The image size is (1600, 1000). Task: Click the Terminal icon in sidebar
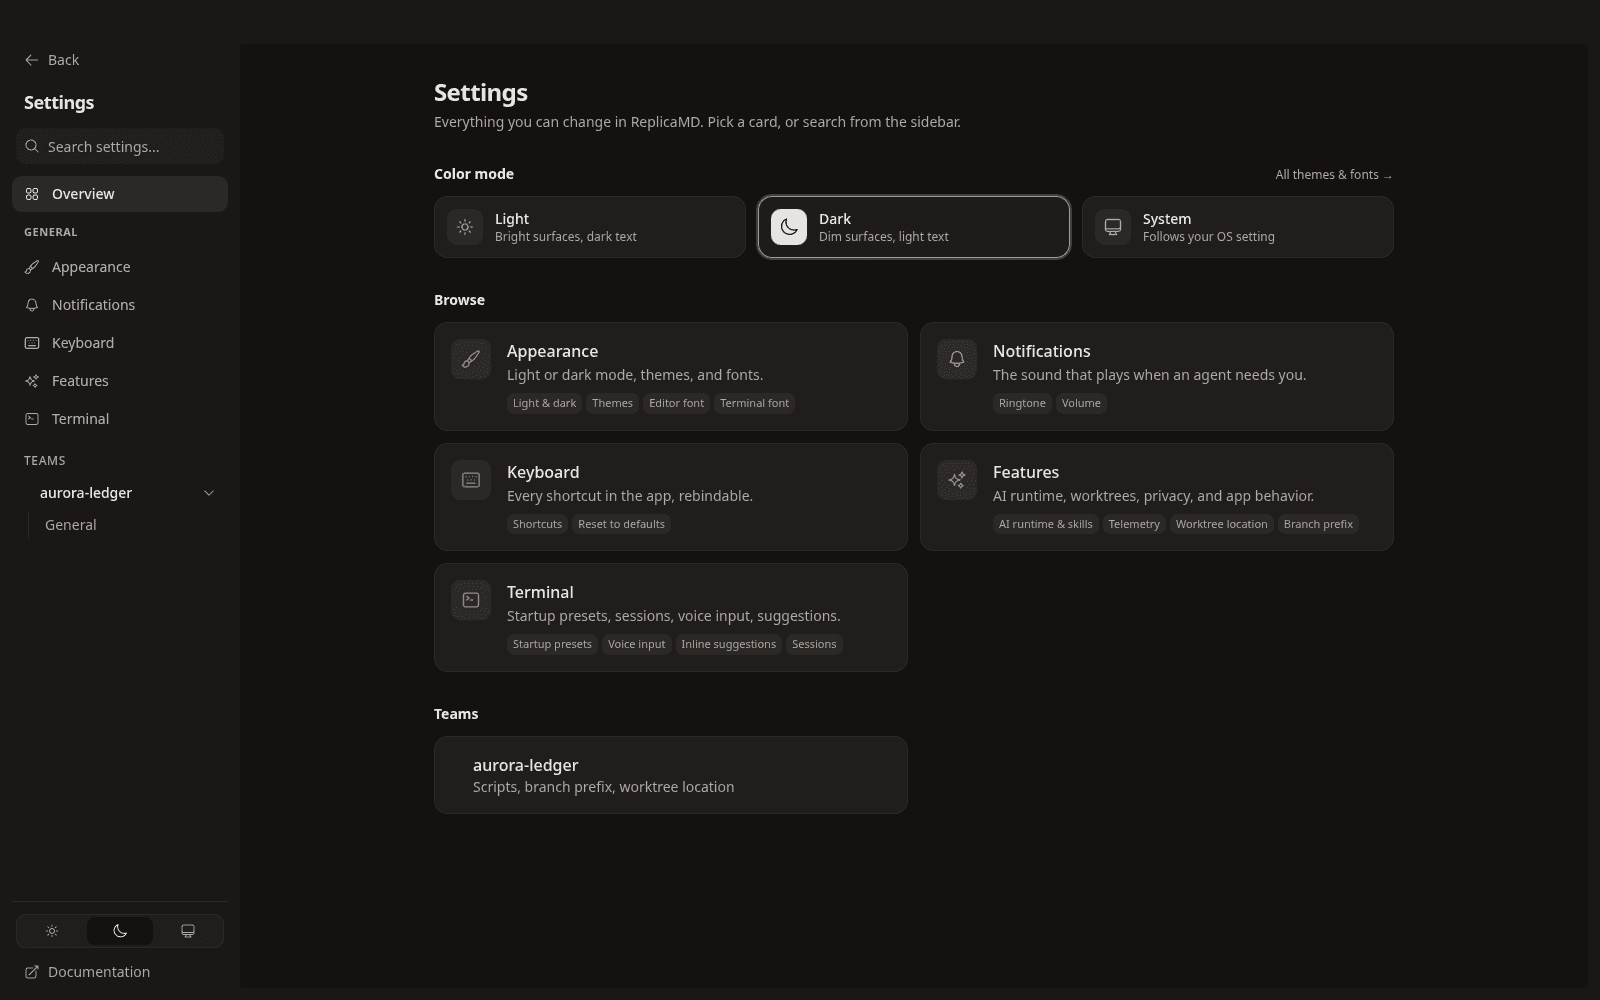point(32,419)
